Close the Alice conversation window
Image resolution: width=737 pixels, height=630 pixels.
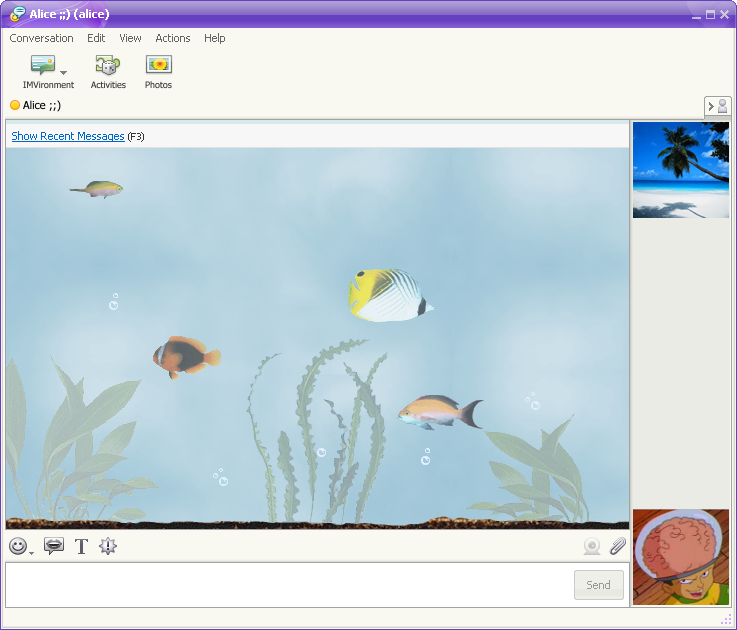pyautogui.click(x=724, y=15)
